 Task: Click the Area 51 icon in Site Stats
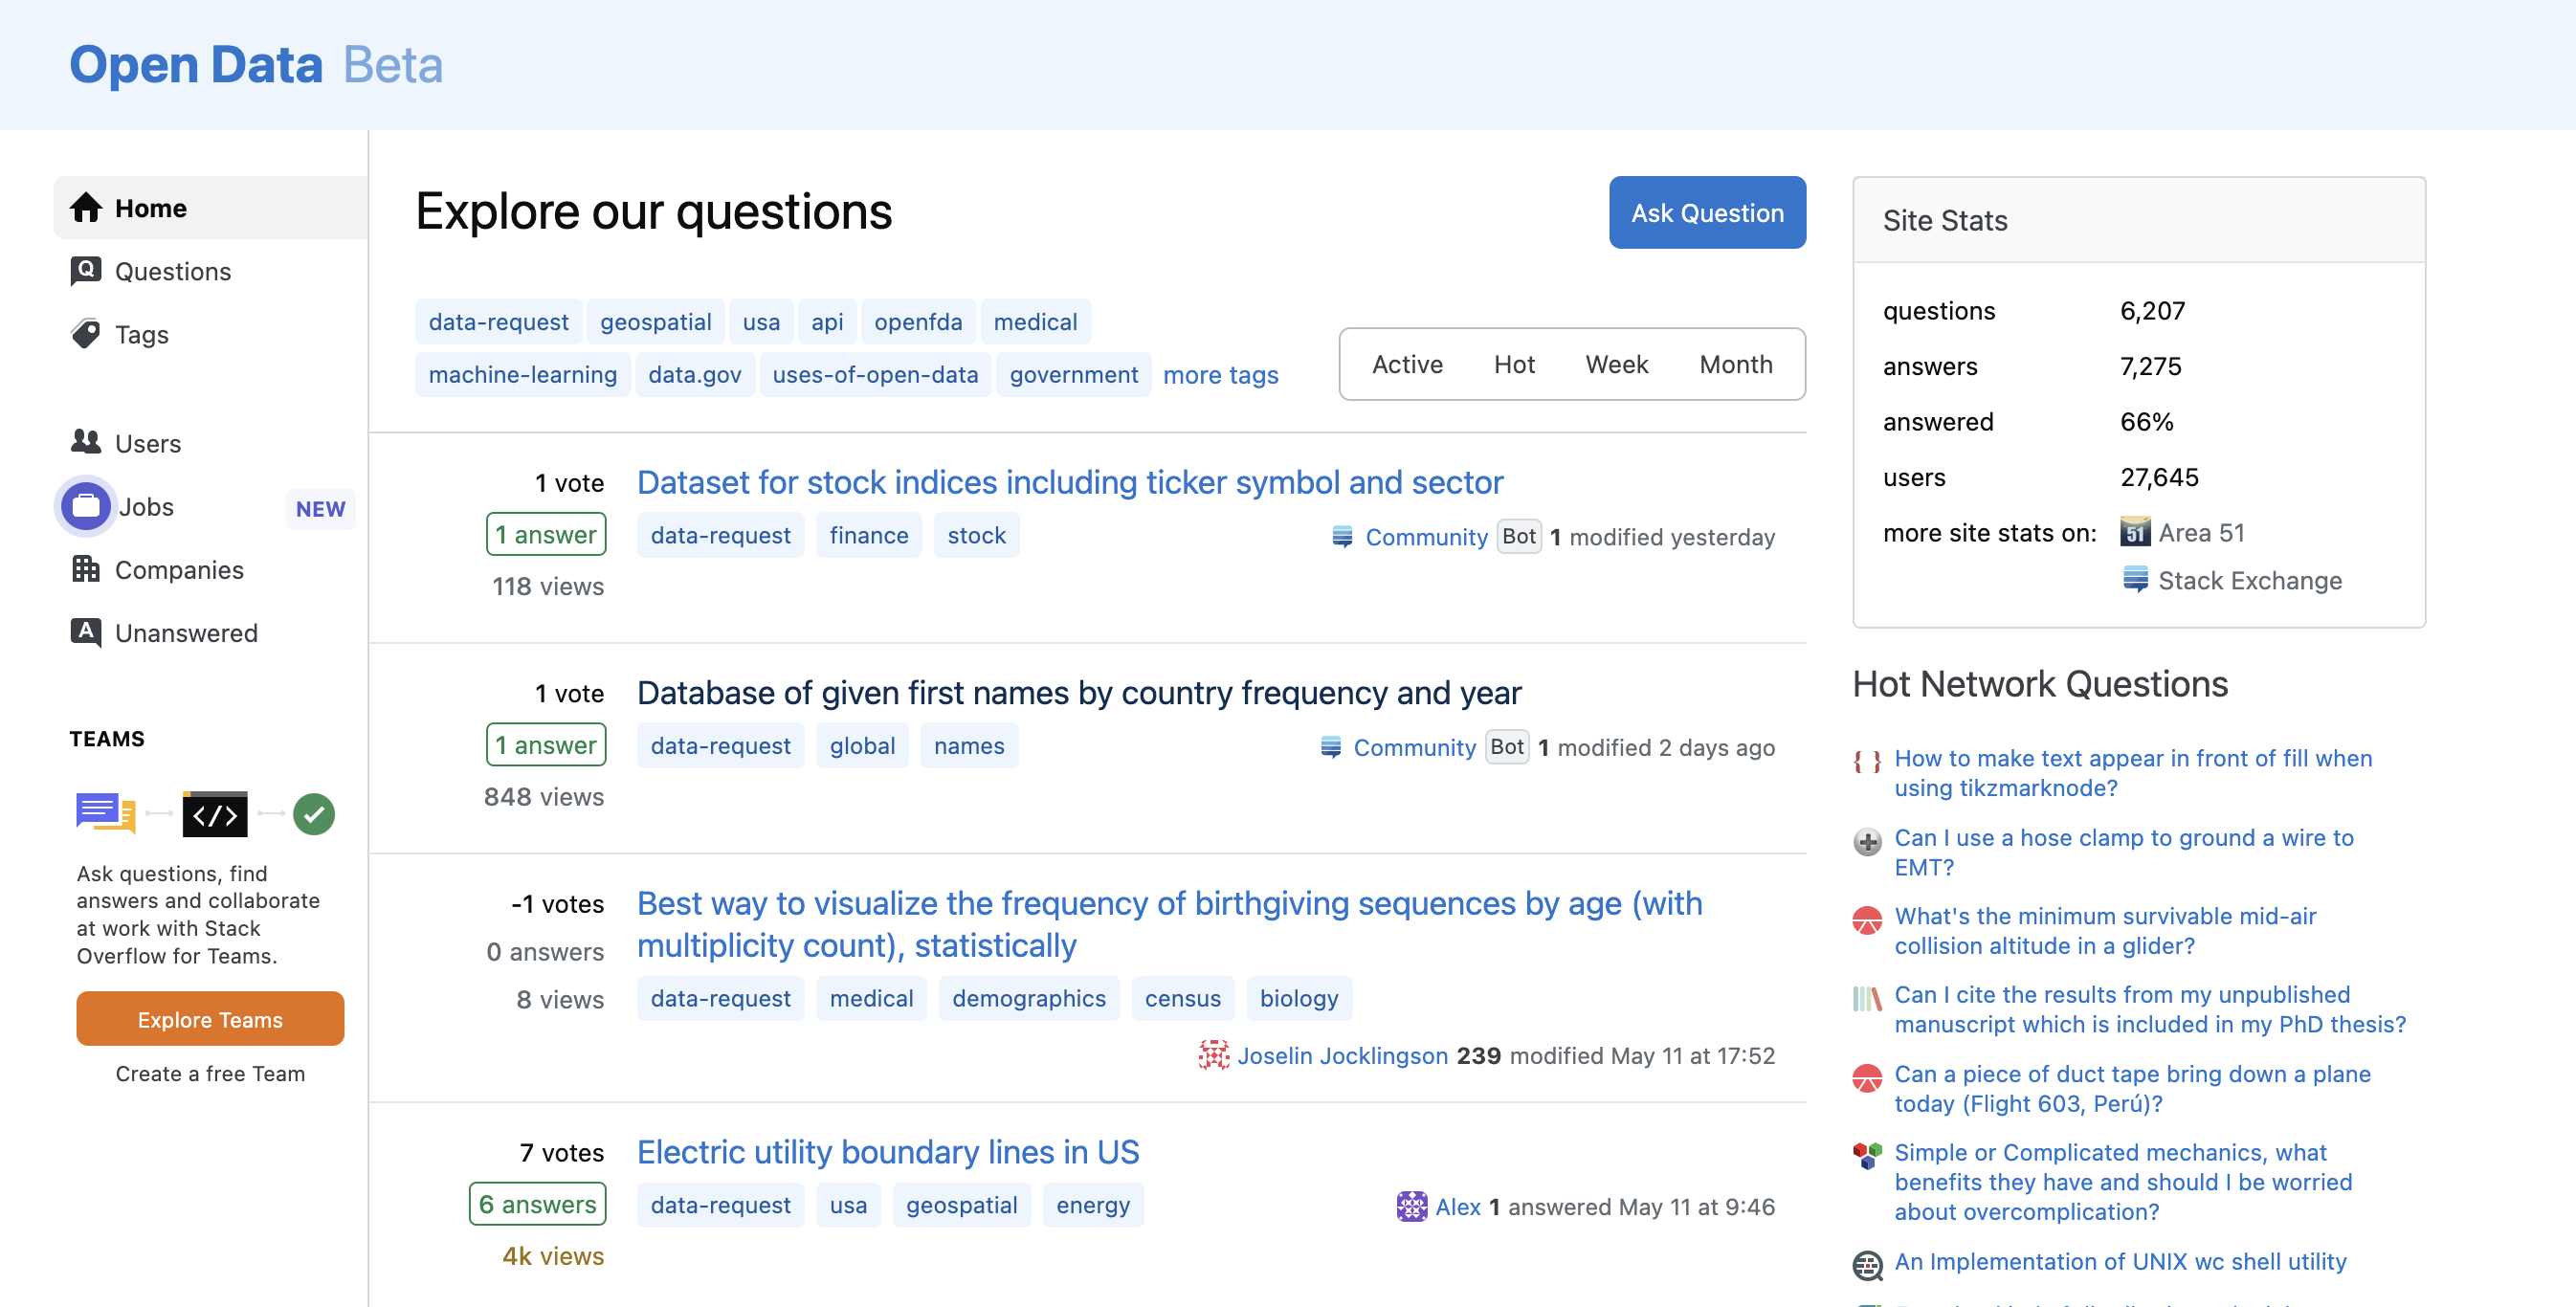2135,532
